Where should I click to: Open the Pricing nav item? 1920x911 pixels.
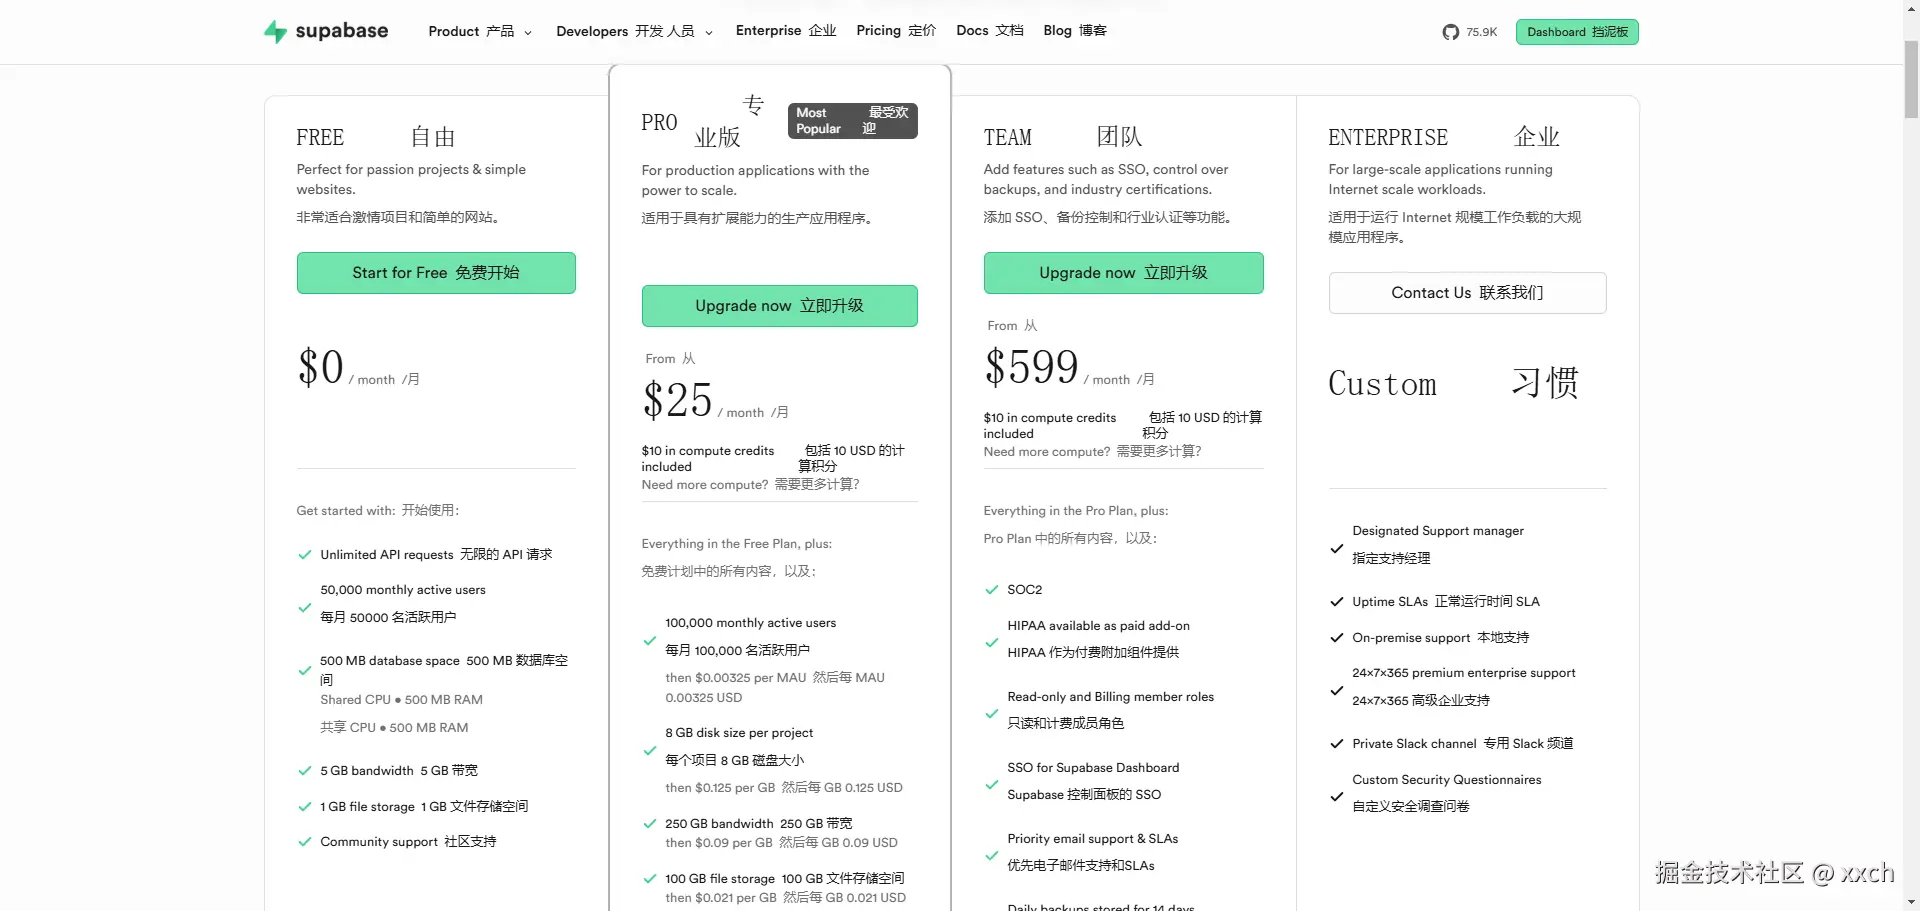point(896,31)
